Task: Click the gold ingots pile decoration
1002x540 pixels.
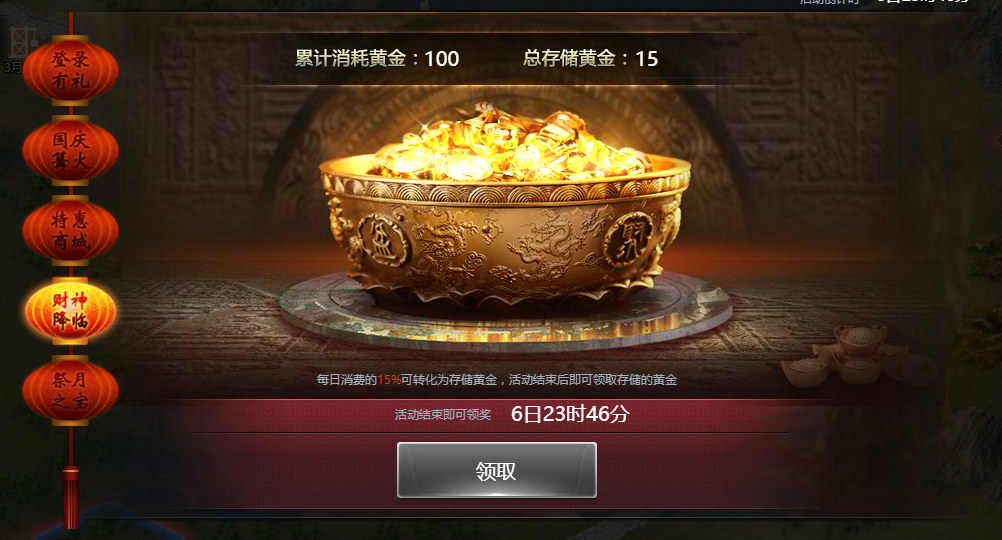Action: pyautogui.click(x=856, y=356)
